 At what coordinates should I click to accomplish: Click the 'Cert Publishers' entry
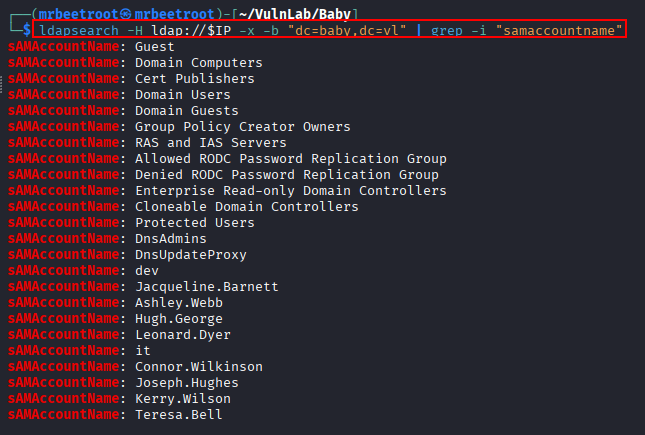pos(195,79)
